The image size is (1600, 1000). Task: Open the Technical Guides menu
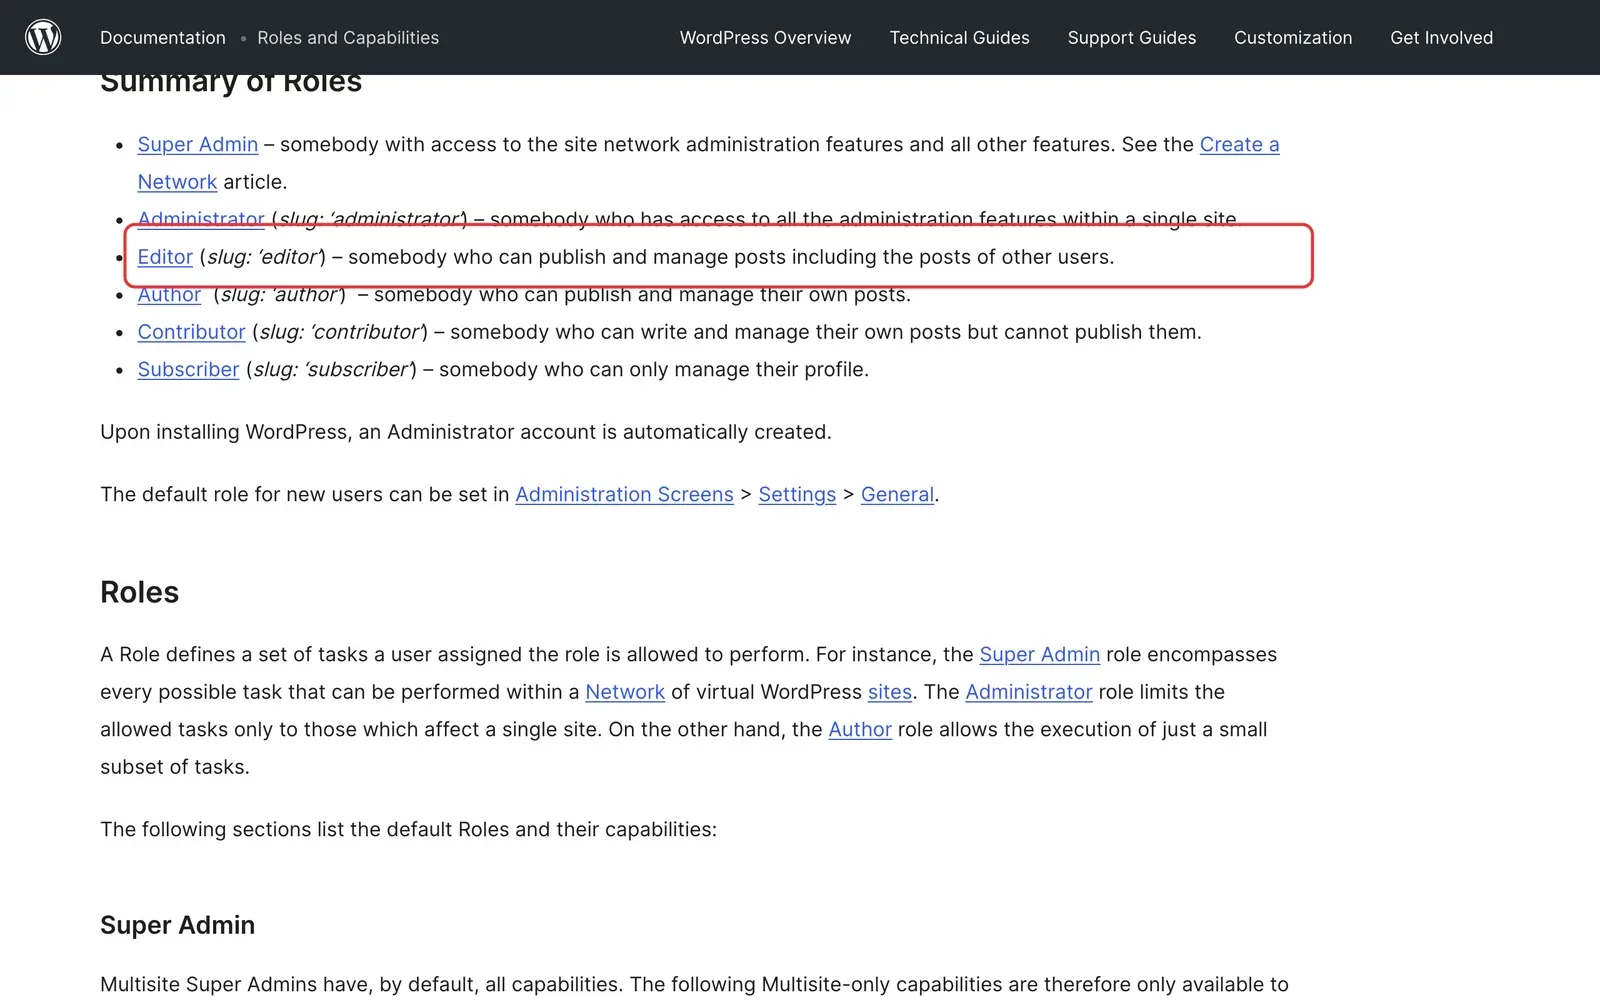coord(960,38)
